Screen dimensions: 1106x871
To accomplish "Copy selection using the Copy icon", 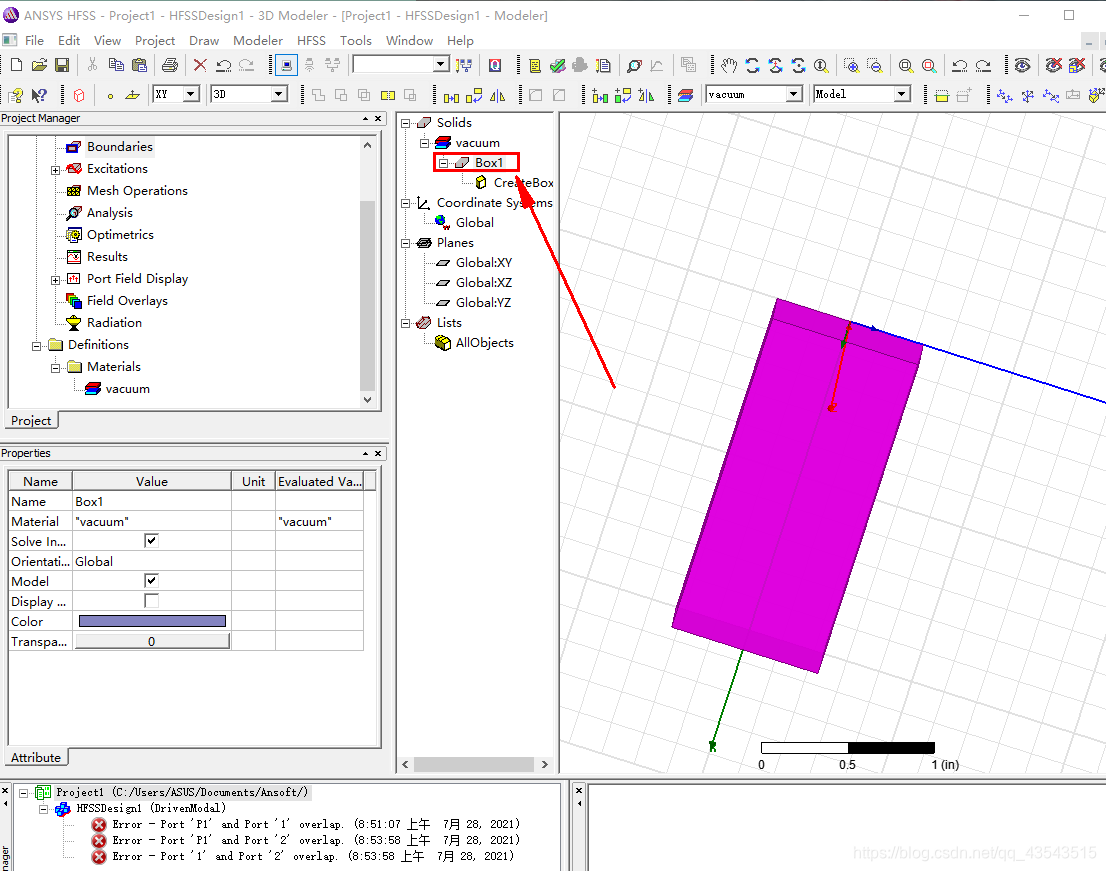I will coord(116,66).
